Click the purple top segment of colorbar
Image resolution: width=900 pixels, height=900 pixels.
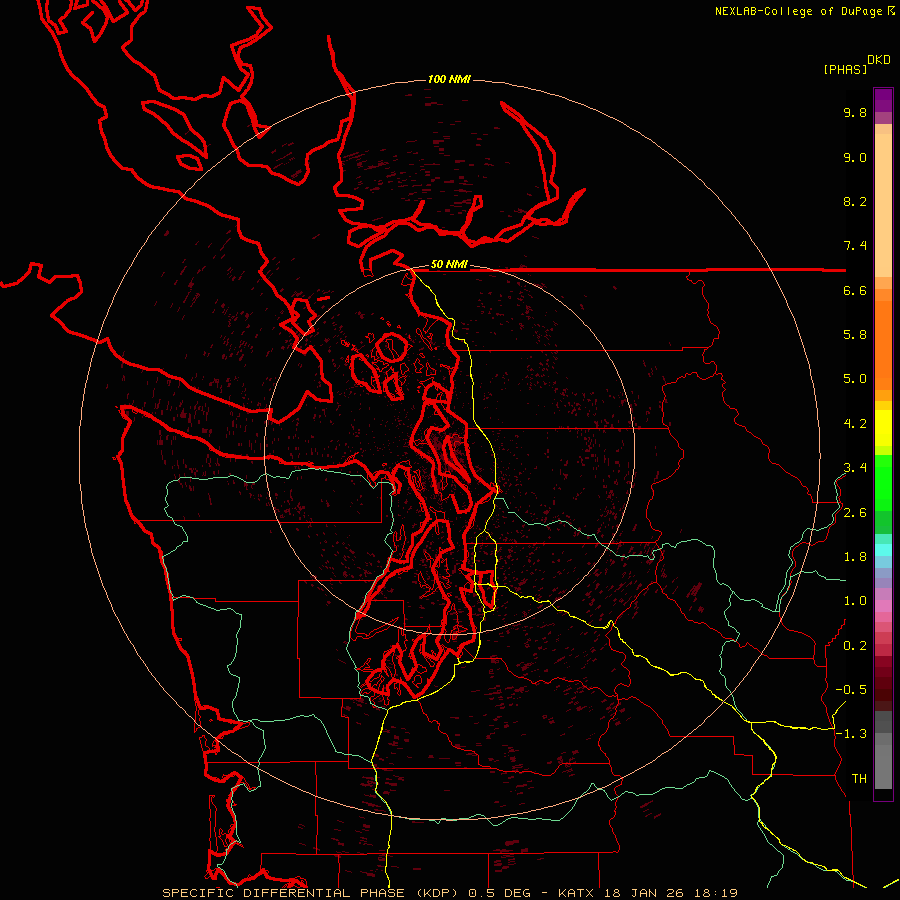click(x=883, y=100)
